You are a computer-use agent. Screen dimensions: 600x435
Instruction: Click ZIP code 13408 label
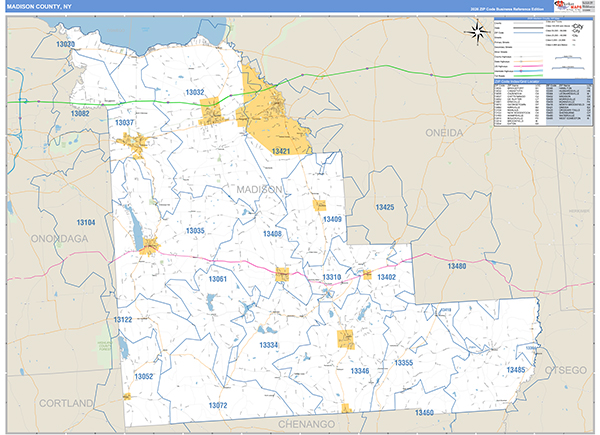coord(271,233)
